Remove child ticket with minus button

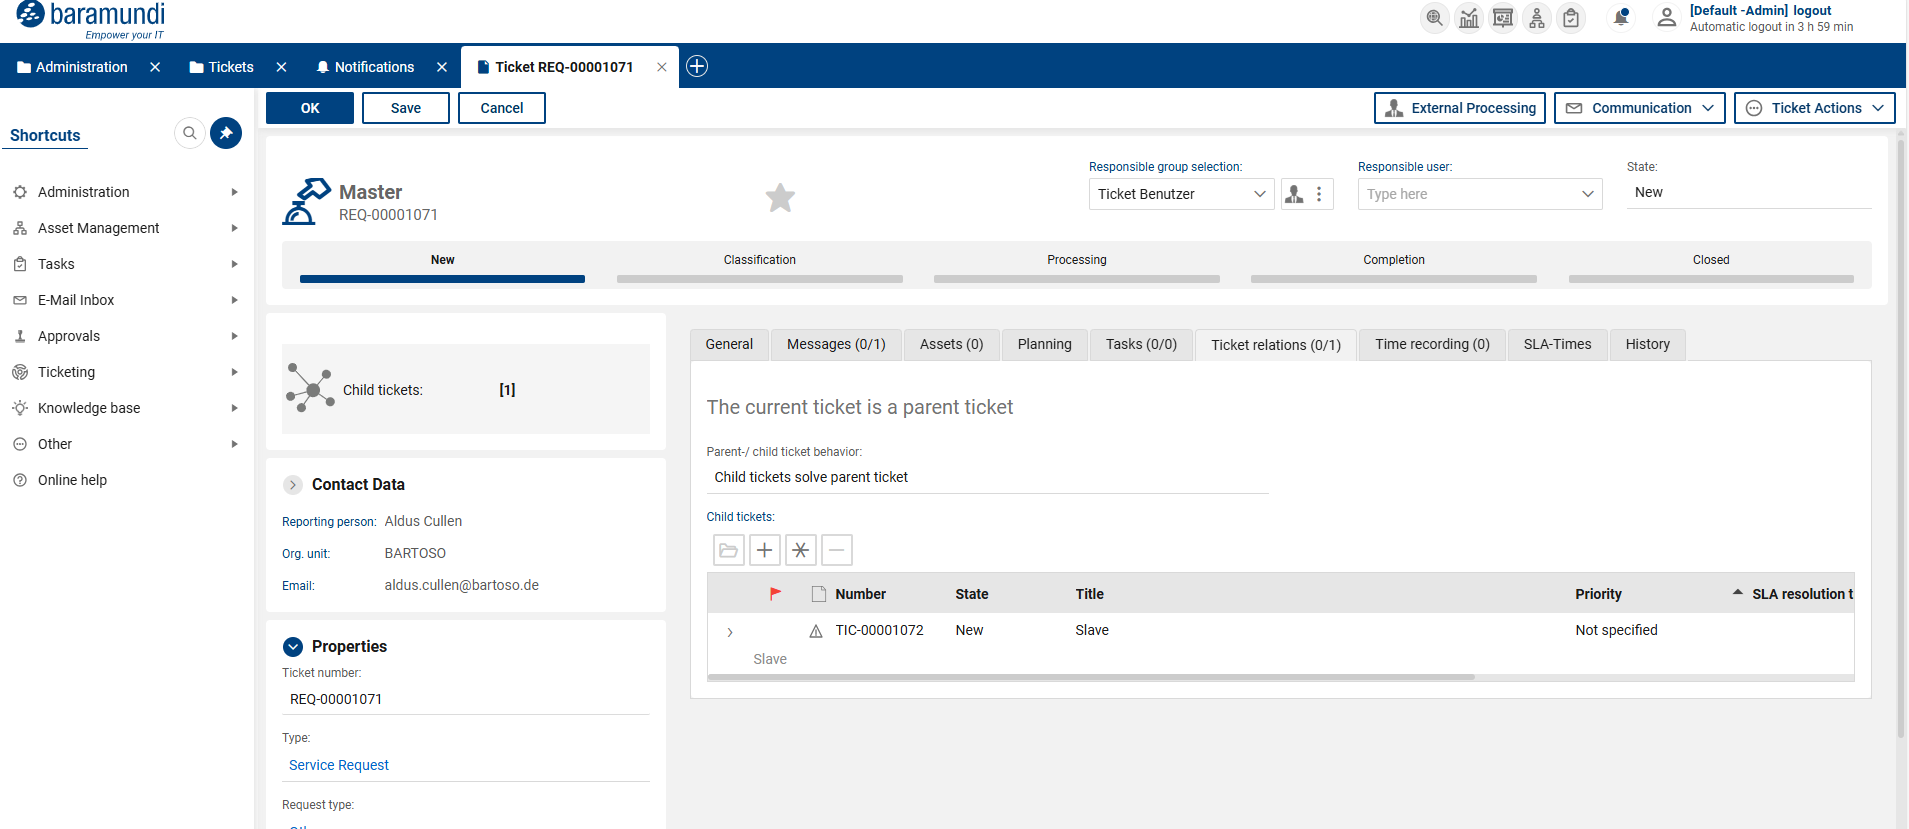(x=837, y=550)
